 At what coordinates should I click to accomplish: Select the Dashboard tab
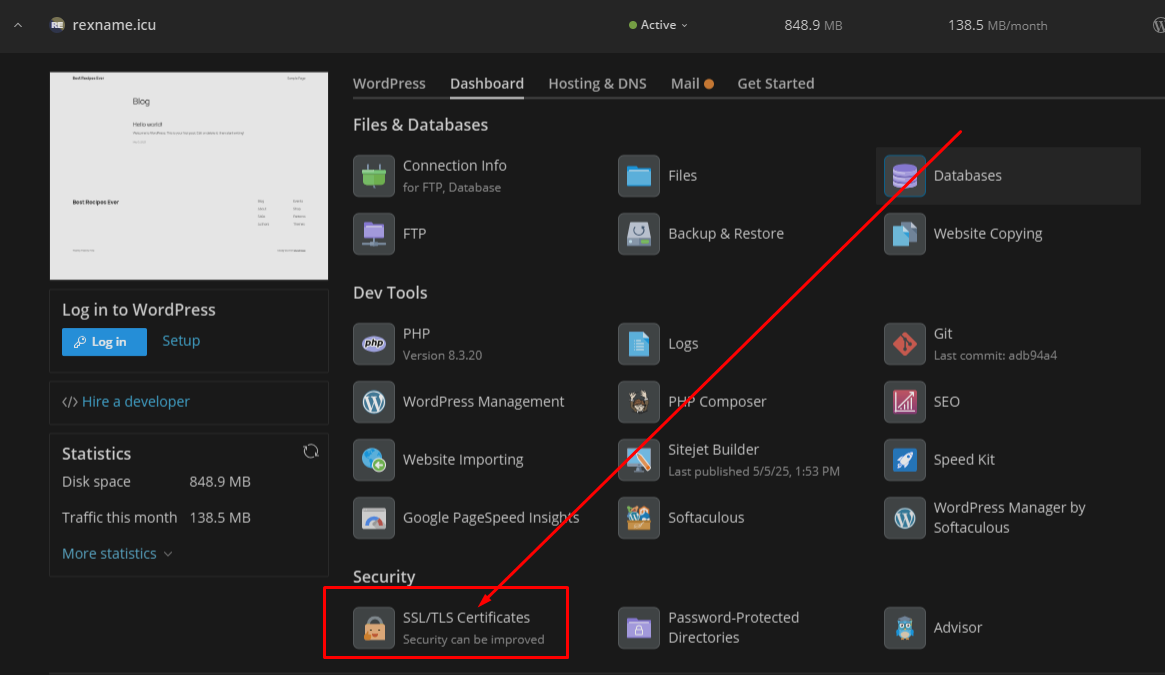click(487, 83)
